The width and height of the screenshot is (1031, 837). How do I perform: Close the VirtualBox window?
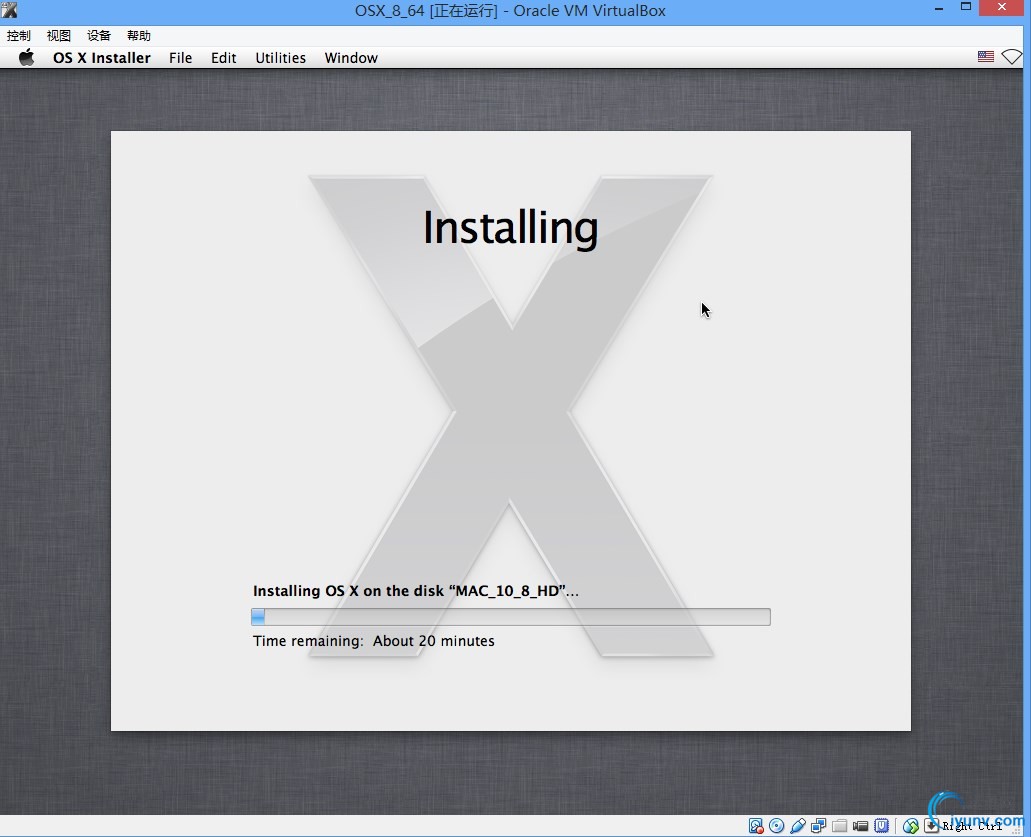click(x=1002, y=7)
